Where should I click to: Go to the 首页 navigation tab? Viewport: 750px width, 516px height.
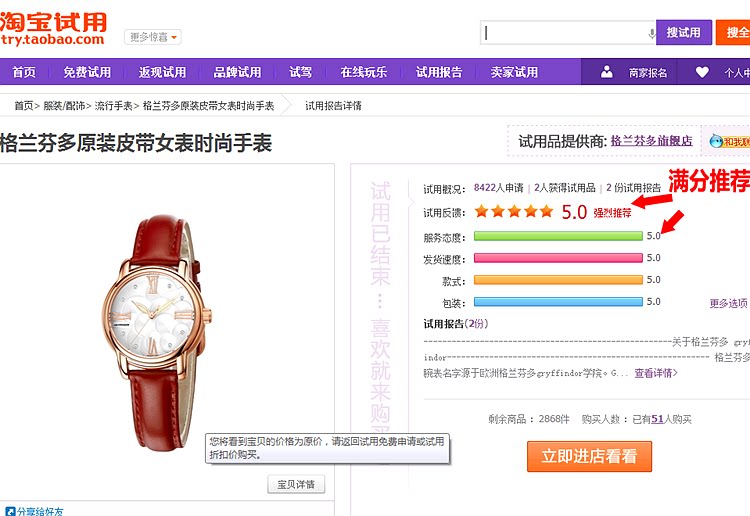(24, 72)
